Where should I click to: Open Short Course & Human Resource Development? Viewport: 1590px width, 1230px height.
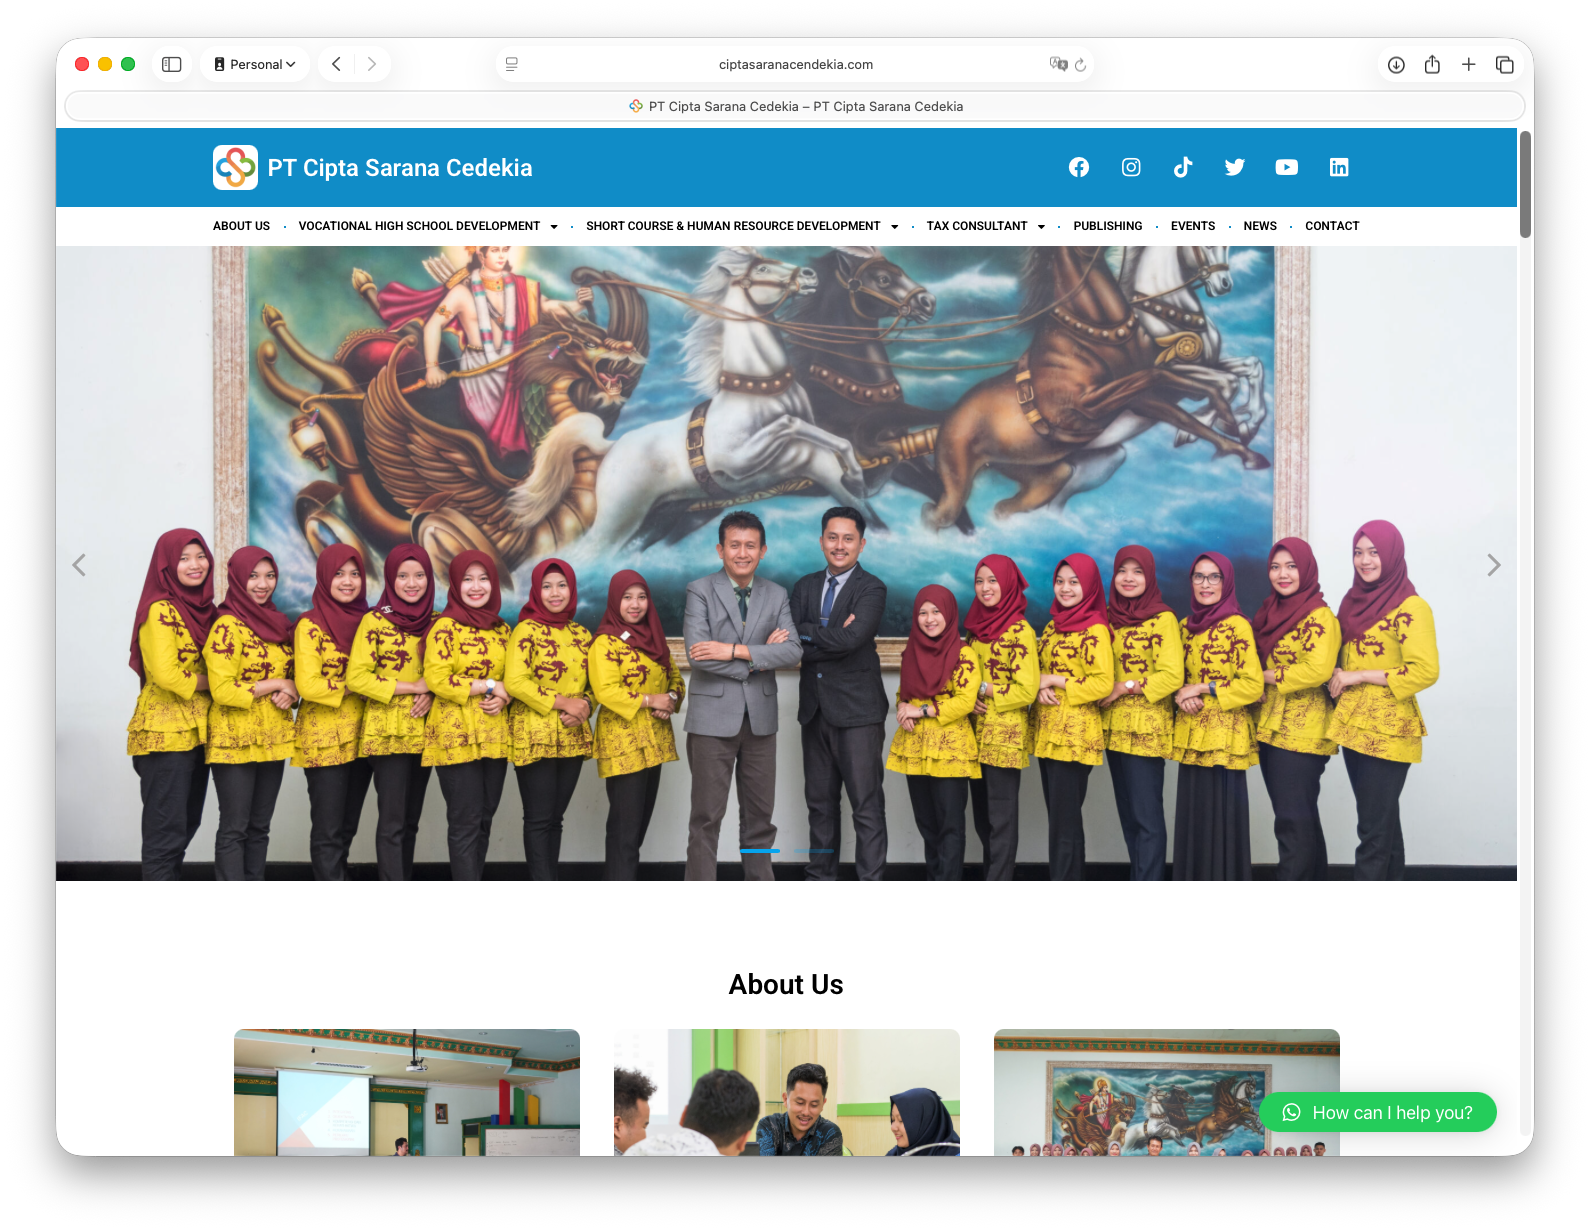point(733,226)
